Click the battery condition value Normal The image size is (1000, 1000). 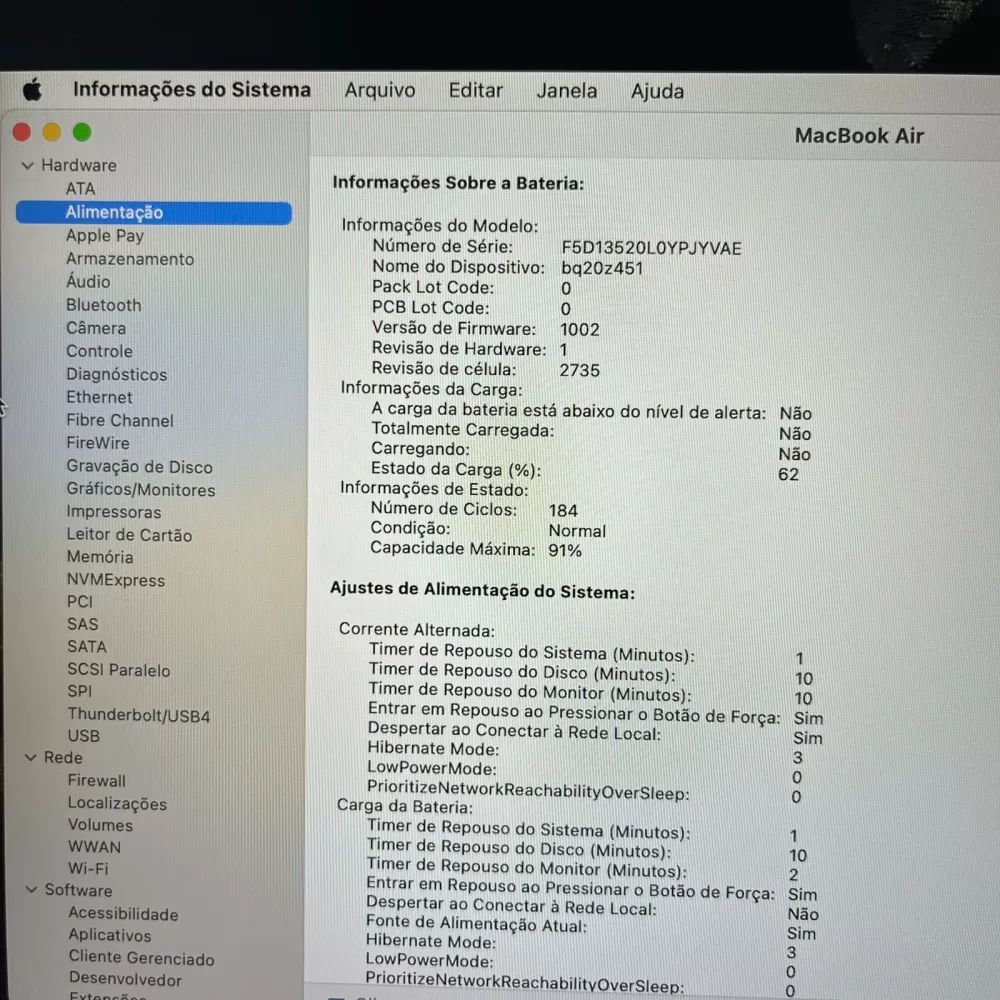577,531
